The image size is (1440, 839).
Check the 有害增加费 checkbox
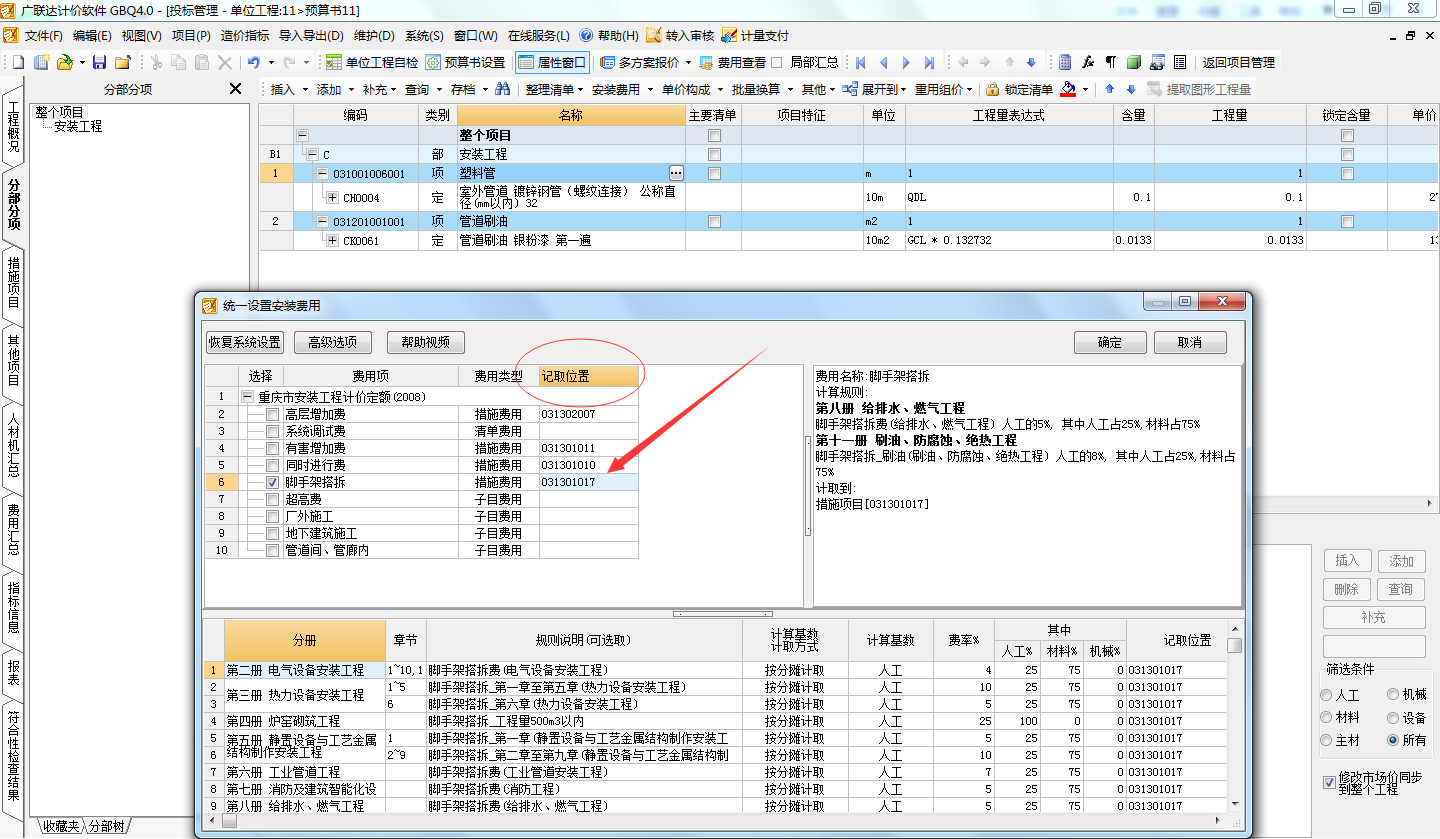[x=272, y=448]
